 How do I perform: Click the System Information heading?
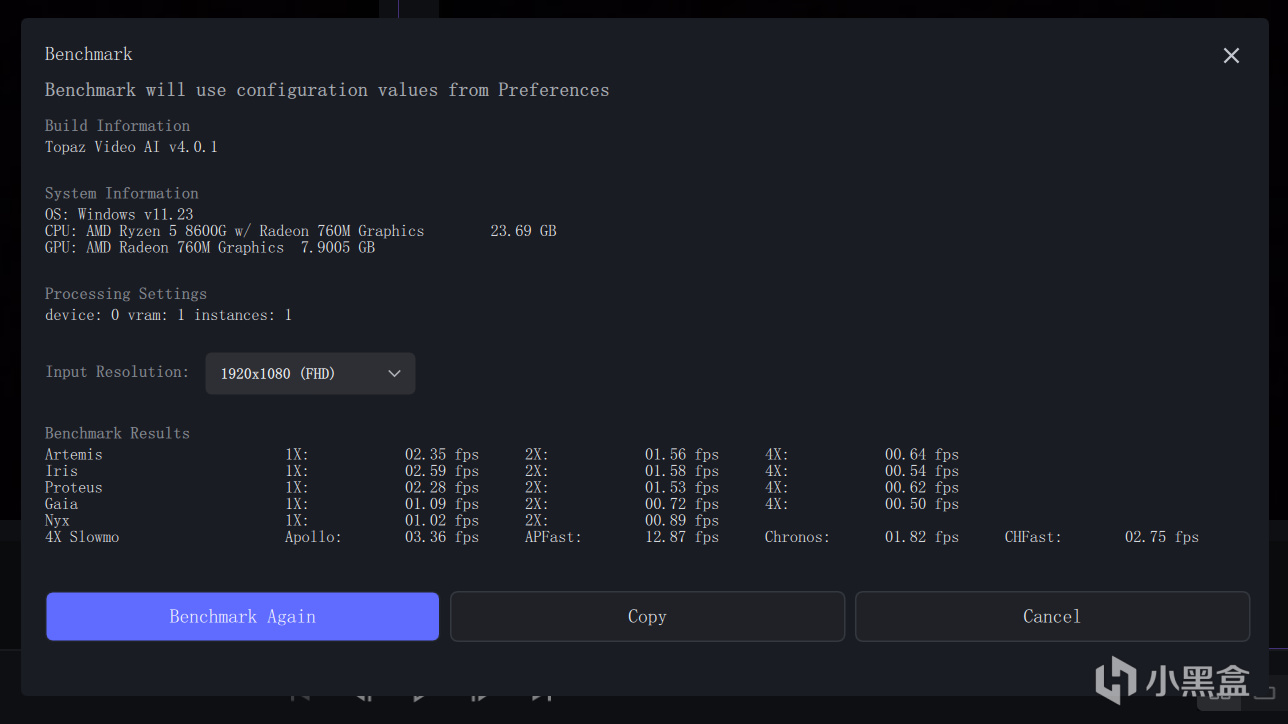click(x=122, y=194)
